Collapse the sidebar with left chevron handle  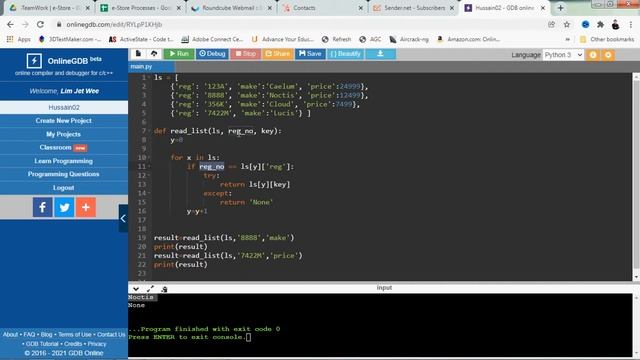(123, 218)
